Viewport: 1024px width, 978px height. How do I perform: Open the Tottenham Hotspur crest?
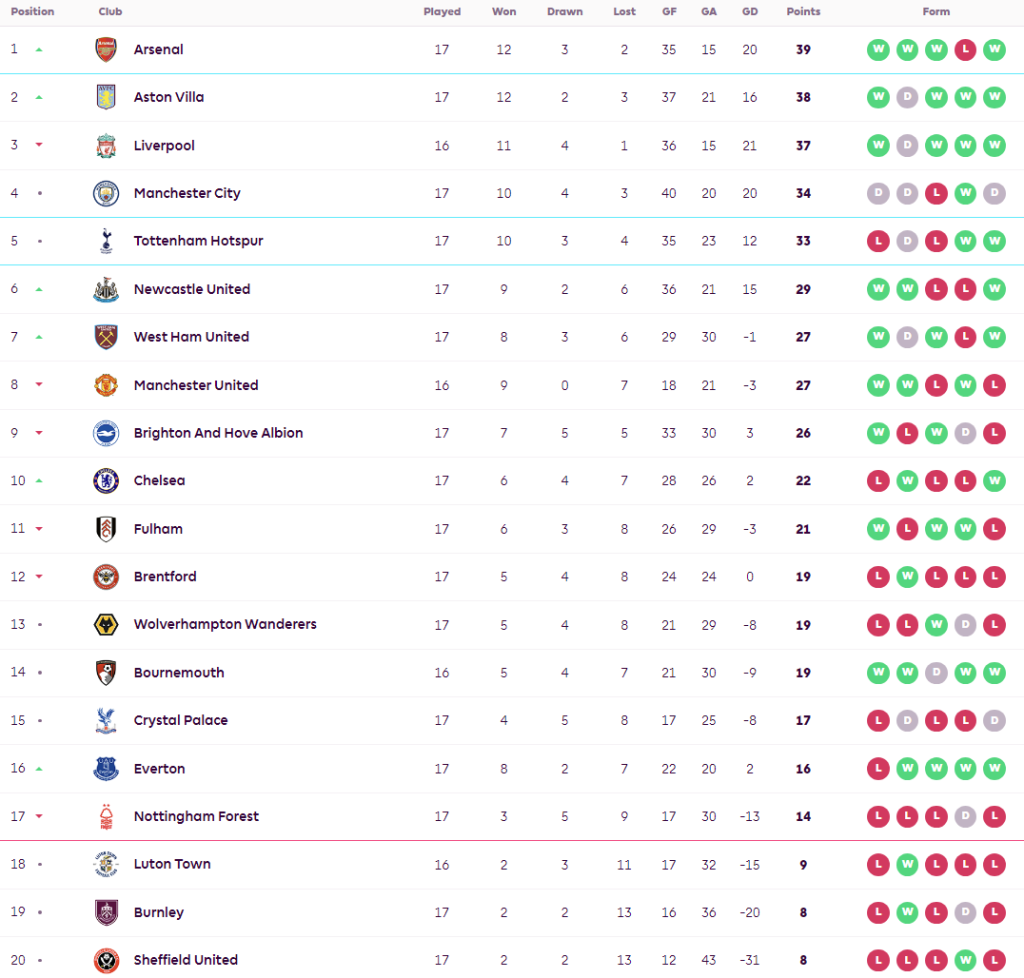pyautogui.click(x=106, y=241)
